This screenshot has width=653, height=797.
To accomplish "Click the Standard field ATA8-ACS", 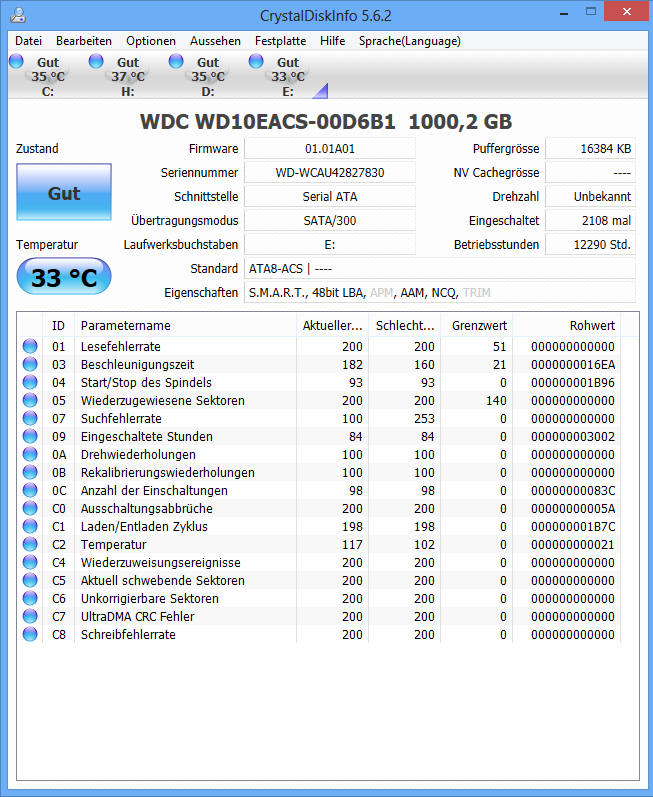I will pyautogui.click(x=440, y=268).
